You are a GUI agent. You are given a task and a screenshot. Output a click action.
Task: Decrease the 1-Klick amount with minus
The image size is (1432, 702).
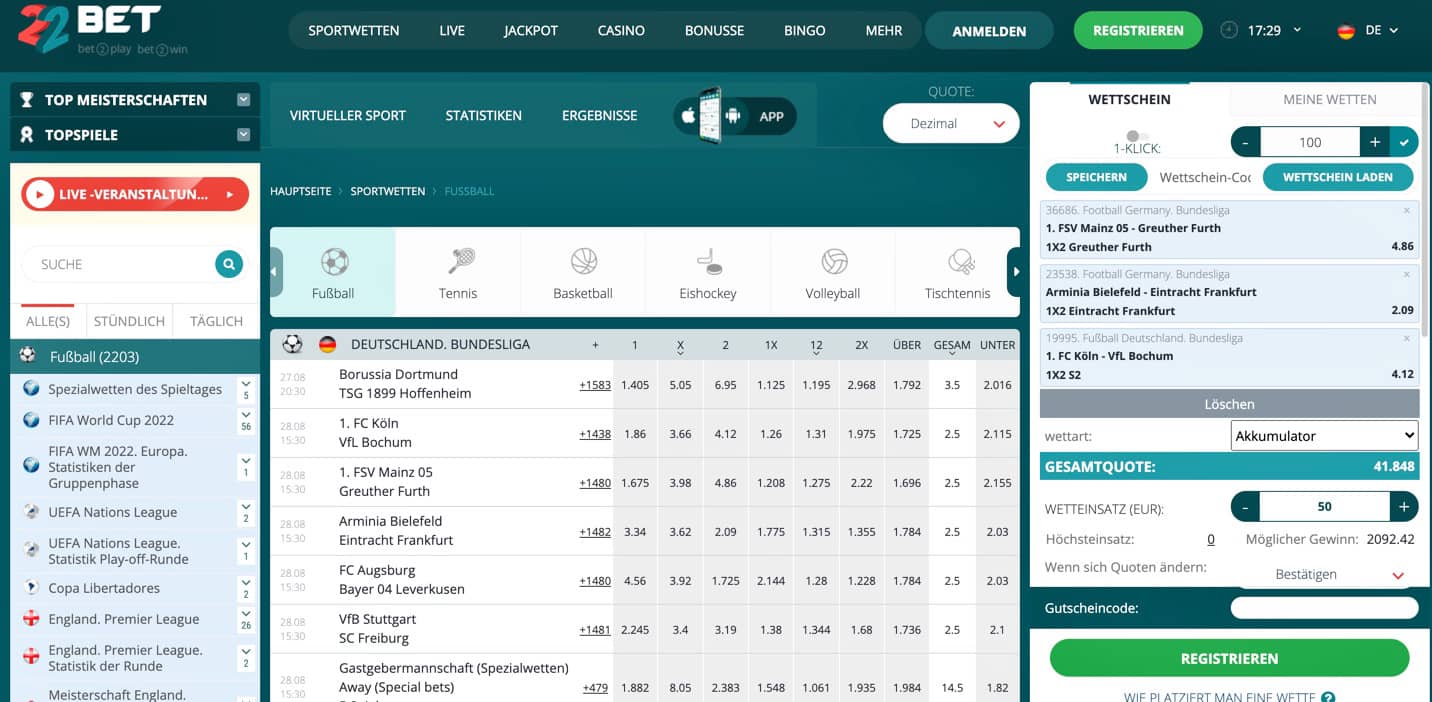(1245, 142)
